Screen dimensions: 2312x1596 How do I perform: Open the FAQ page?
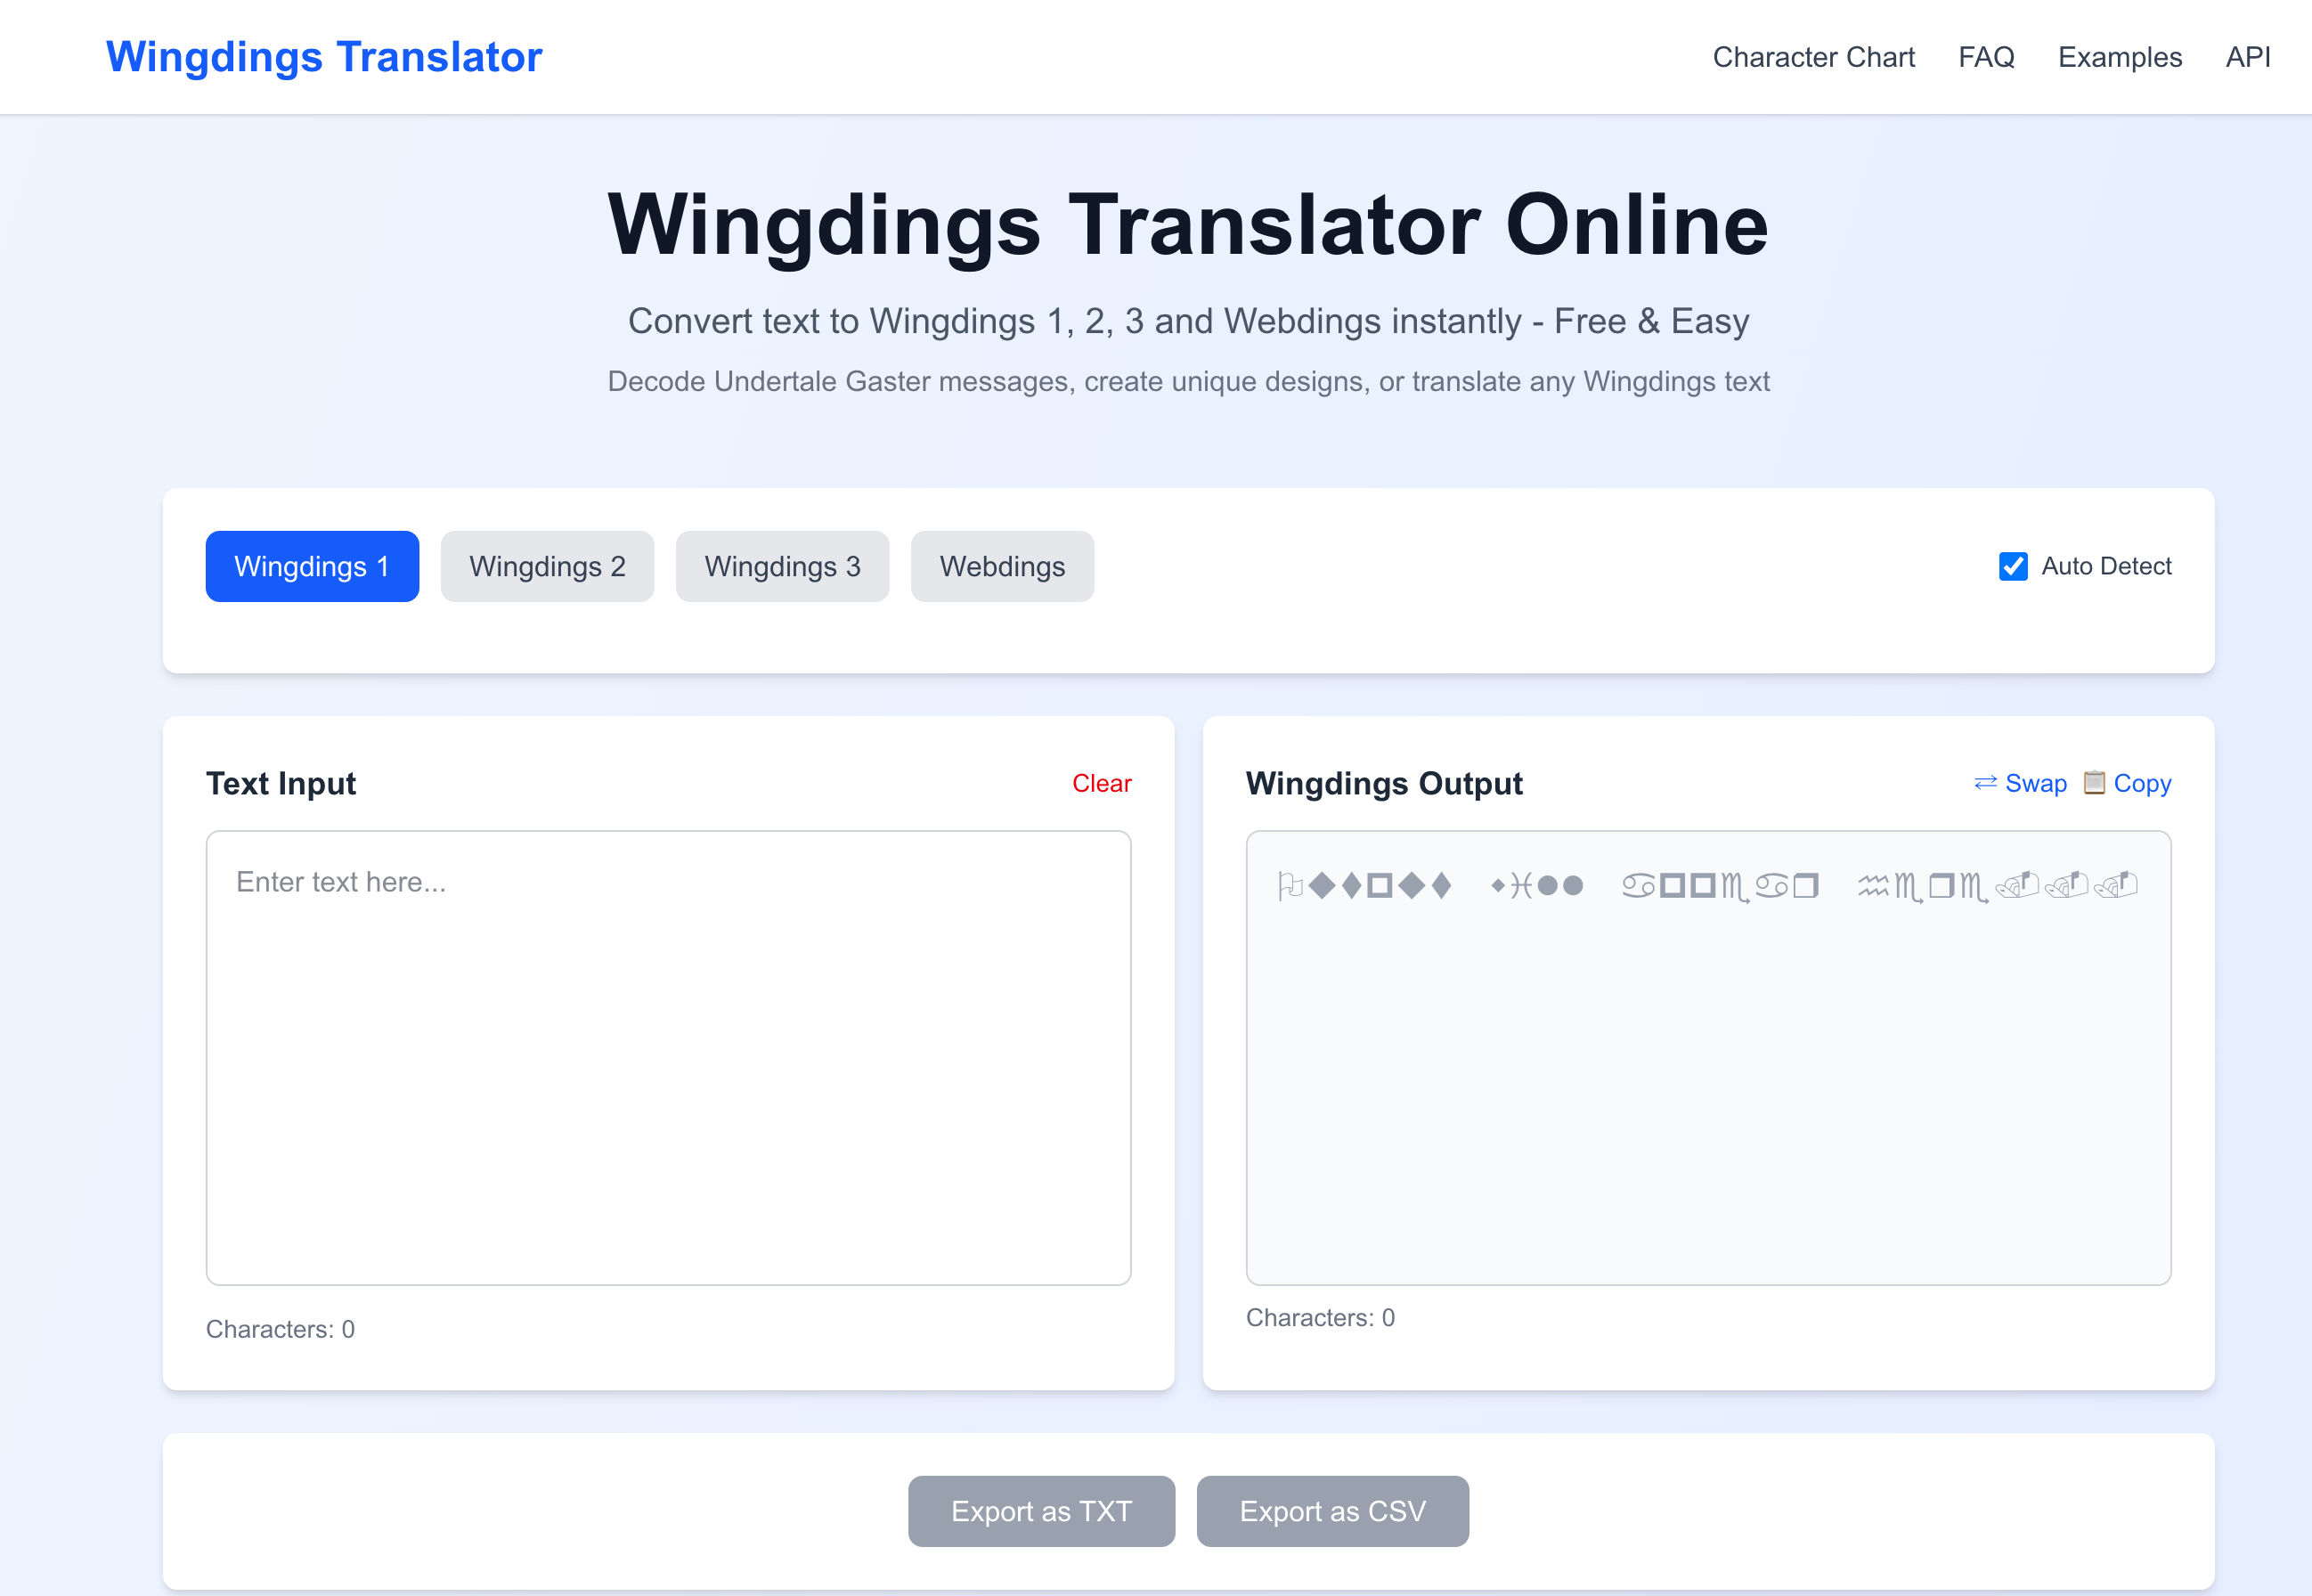pyautogui.click(x=1986, y=57)
